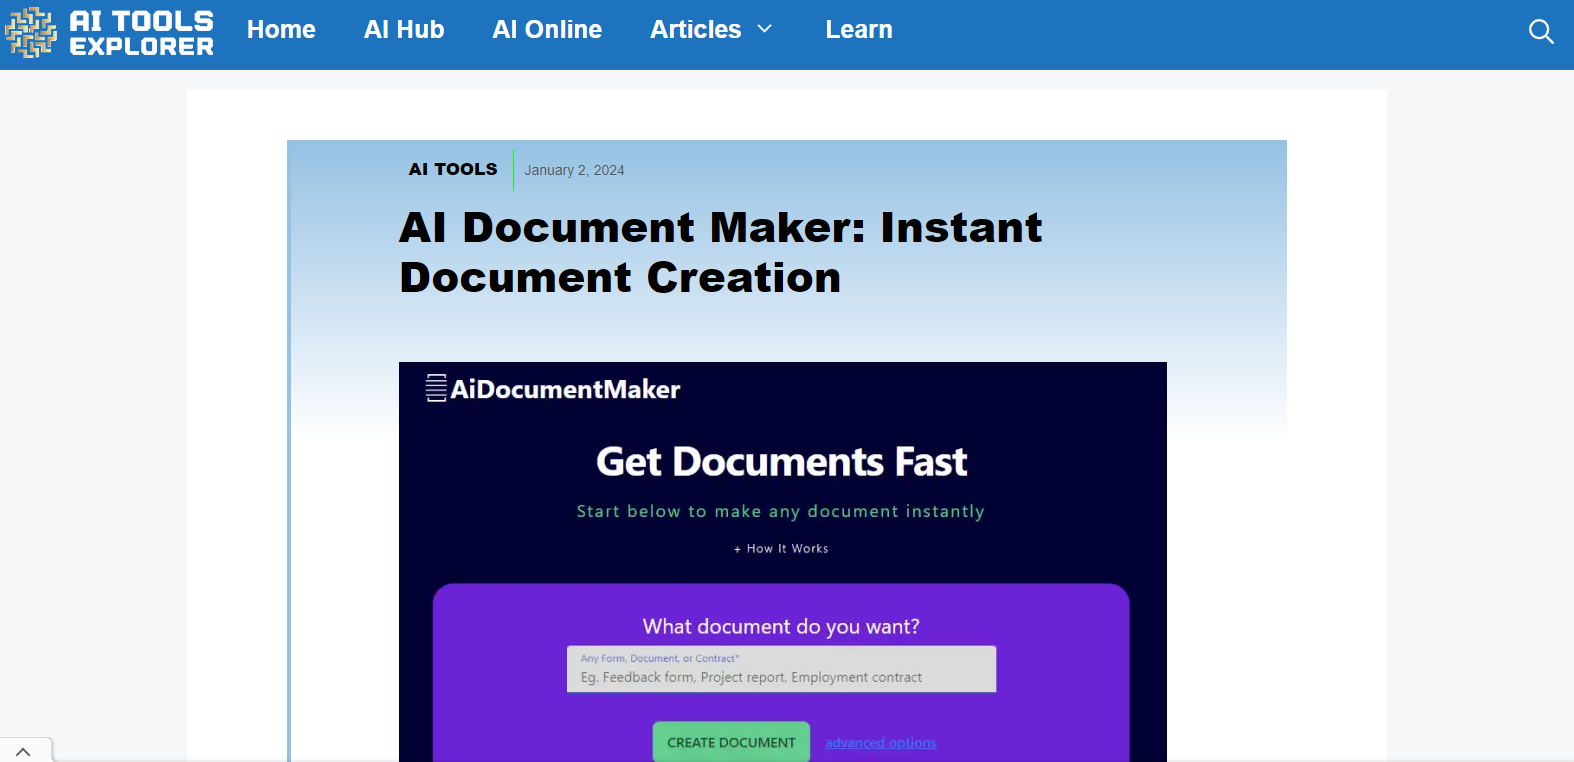This screenshot has width=1574, height=762.
Task: Select the AI Online menu item
Action: (x=547, y=30)
